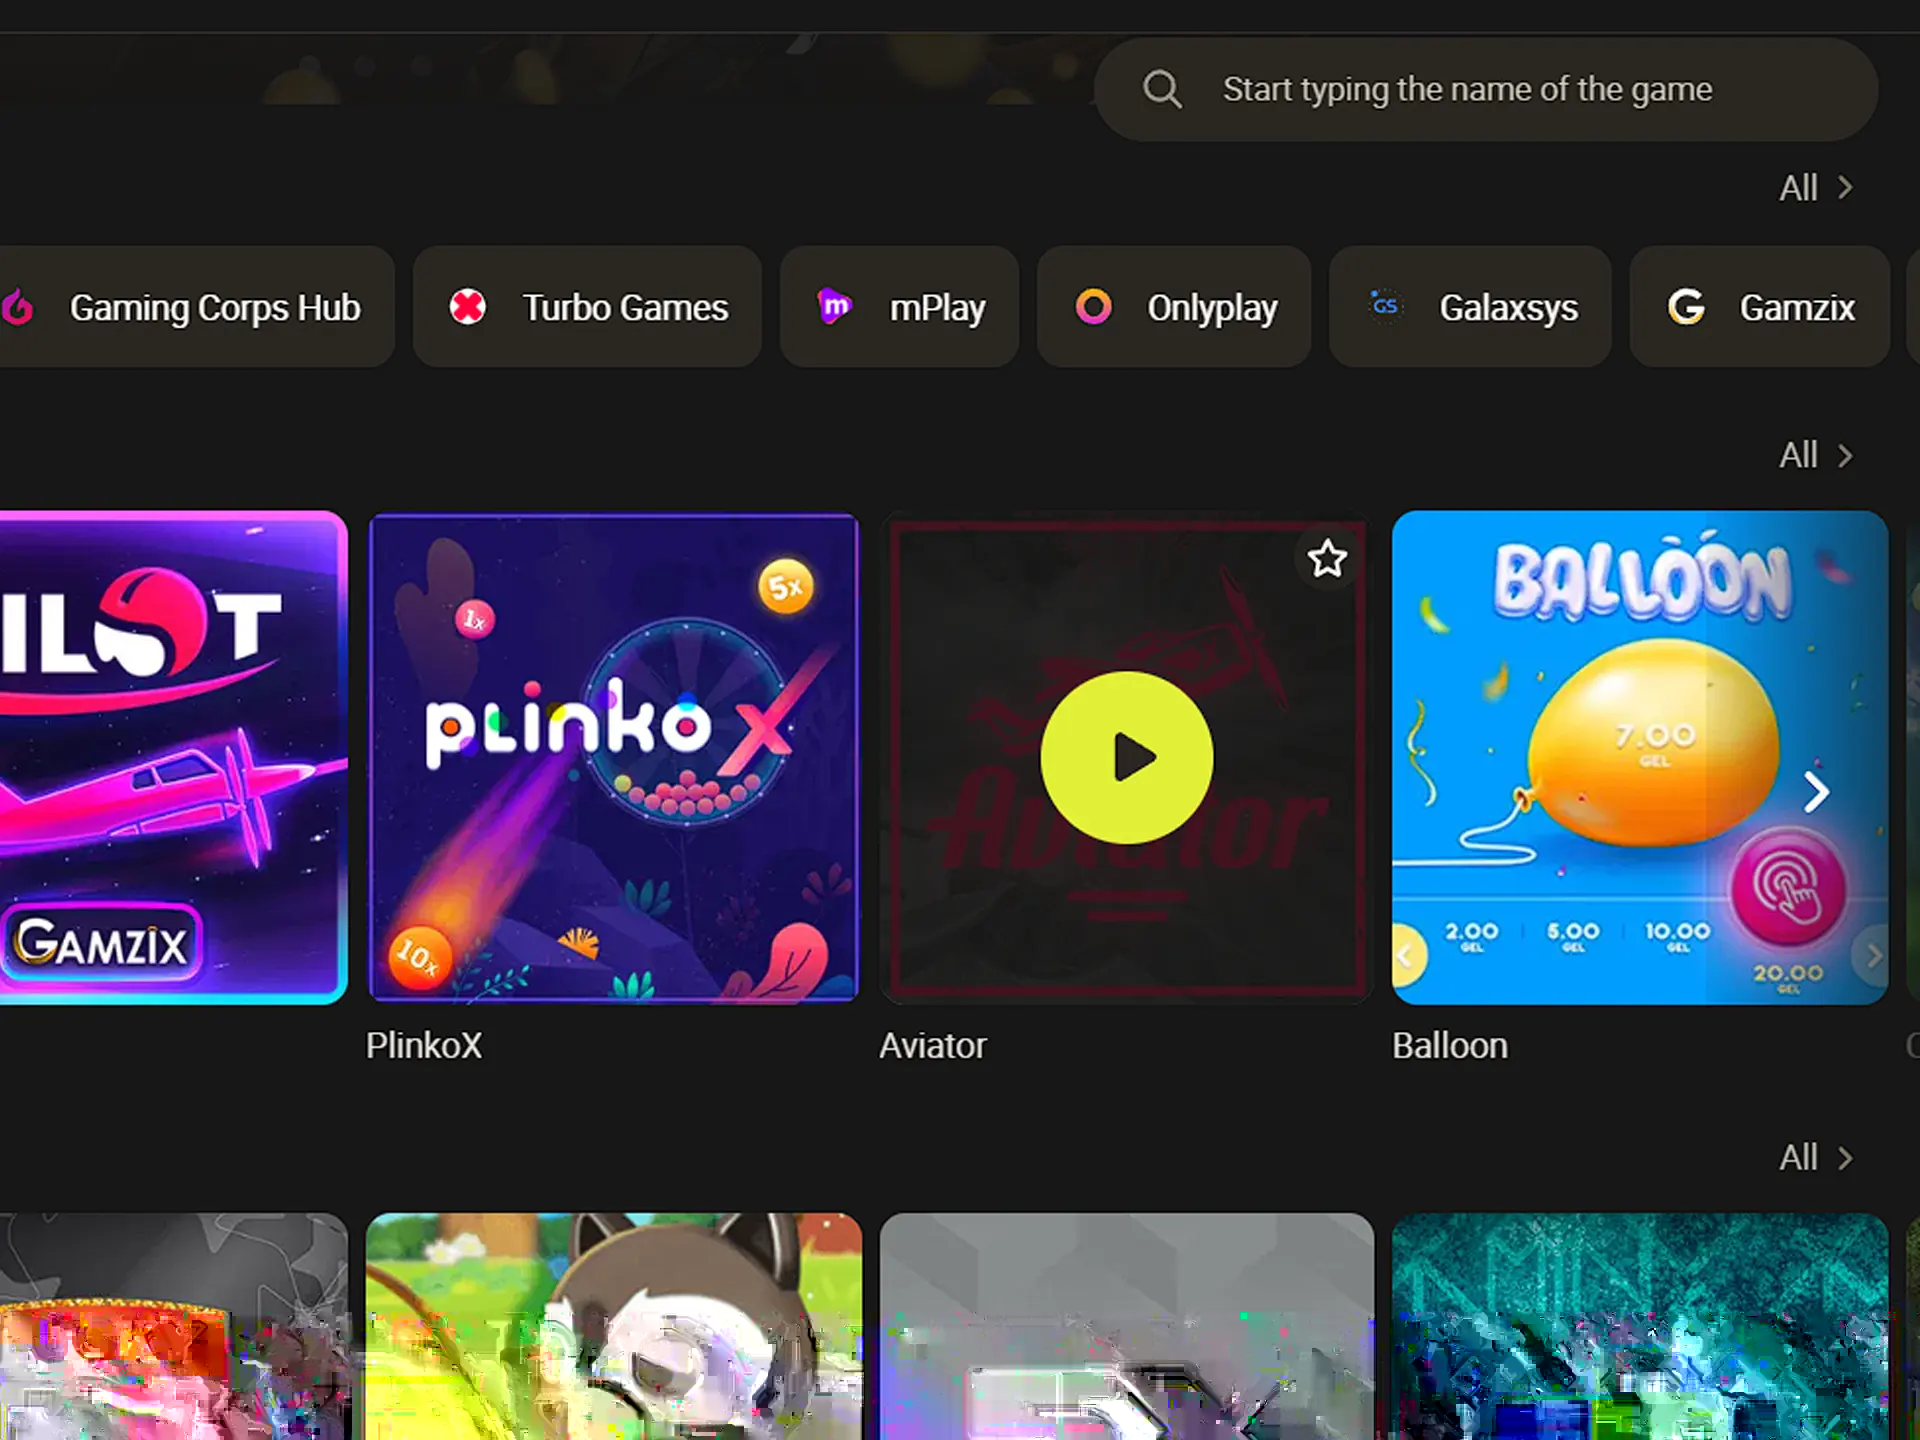
Task: Open the Balloon game thumbnail
Action: tap(1640, 757)
